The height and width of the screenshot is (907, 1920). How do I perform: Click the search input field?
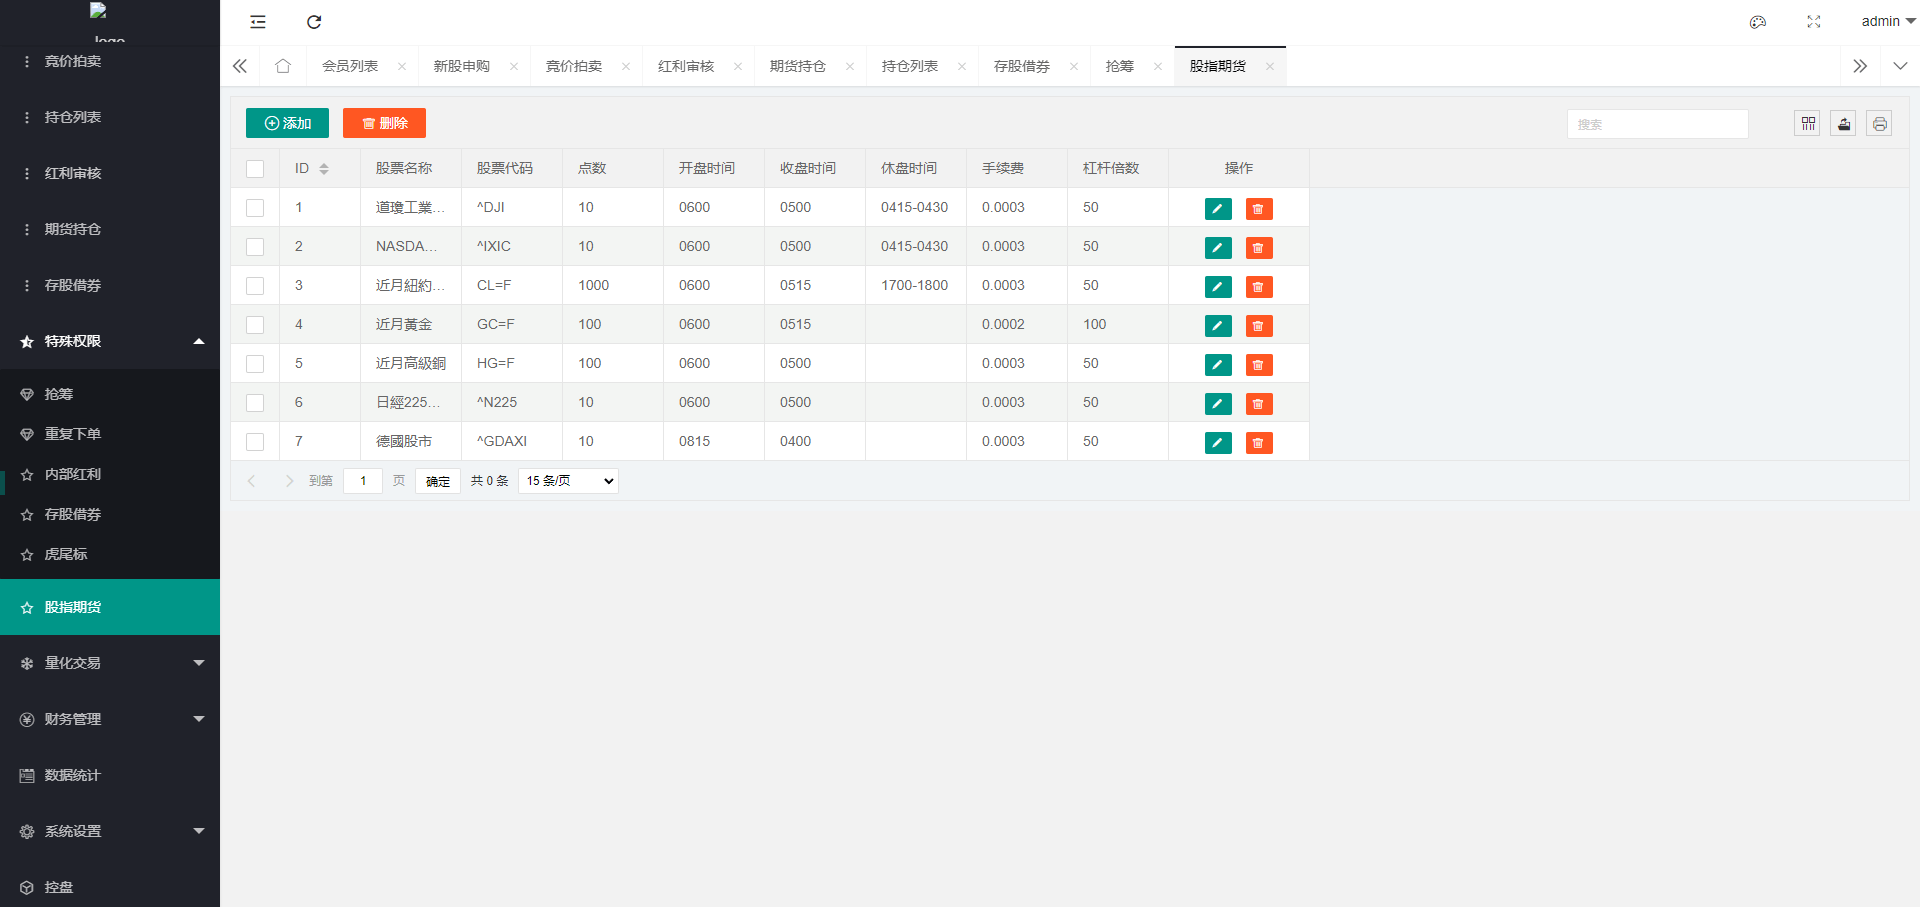click(1657, 124)
